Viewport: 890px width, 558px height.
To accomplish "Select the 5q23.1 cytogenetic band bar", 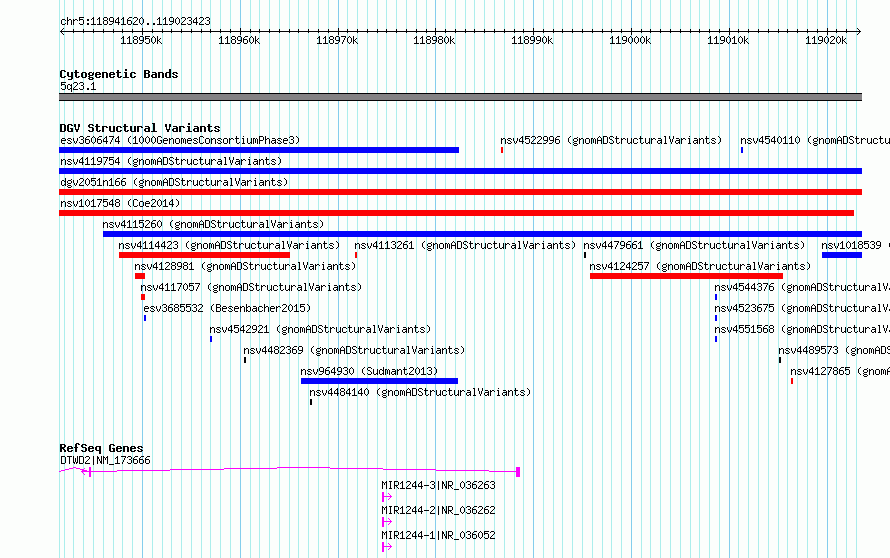I will pyautogui.click(x=460, y=97).
